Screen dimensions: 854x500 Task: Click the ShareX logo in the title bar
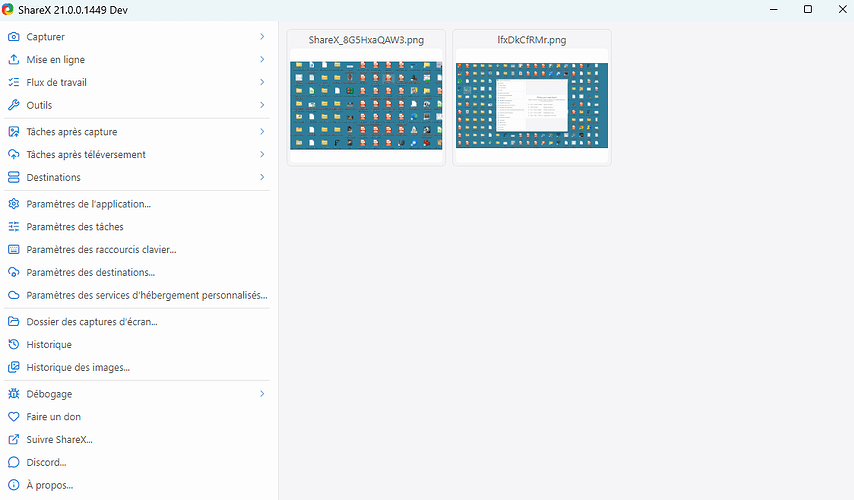[7, 10]
